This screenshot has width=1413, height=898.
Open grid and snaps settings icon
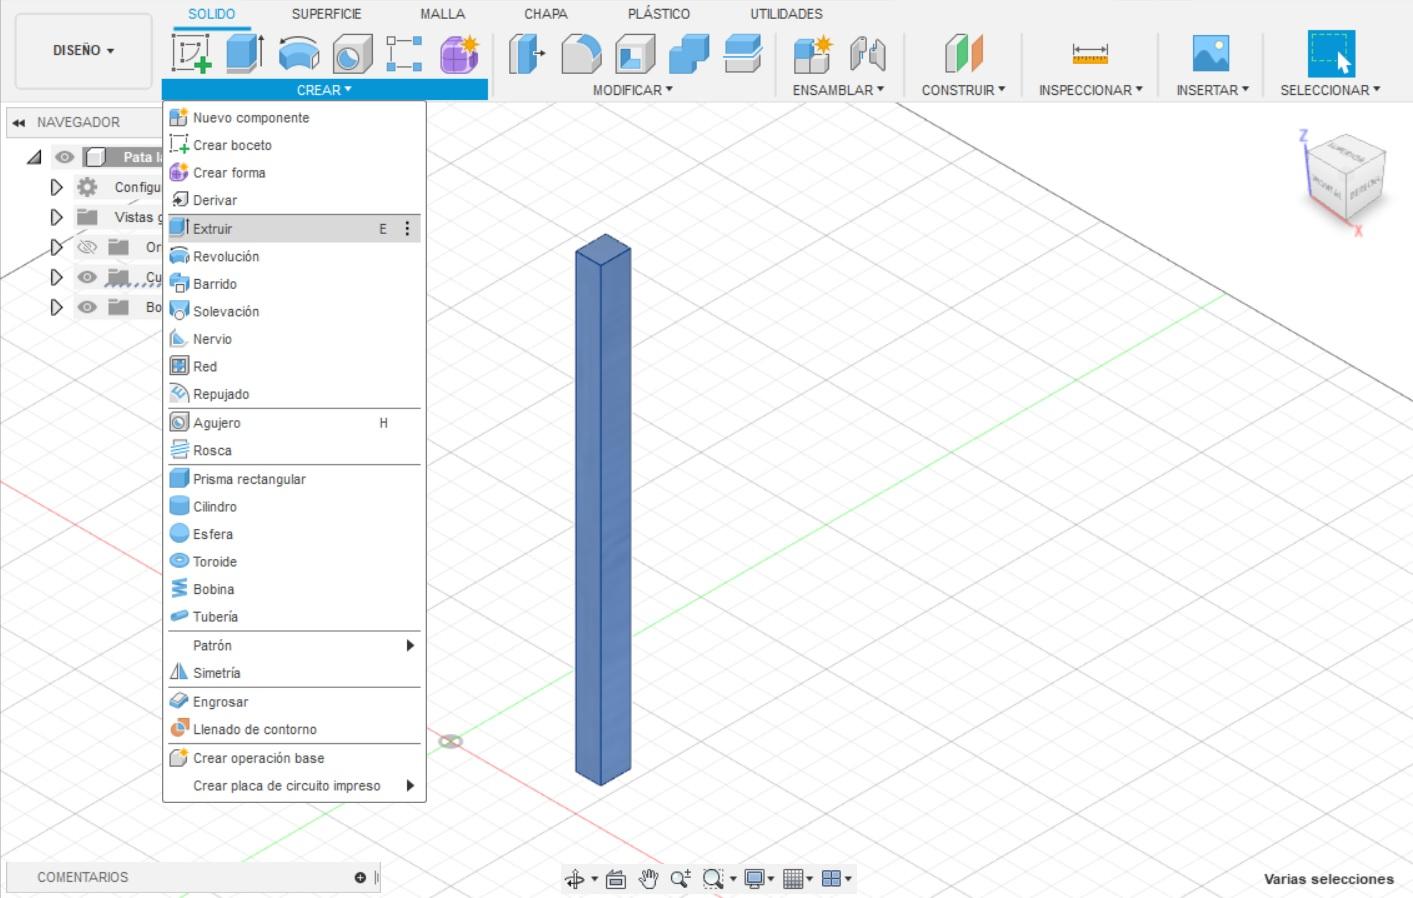793,879
